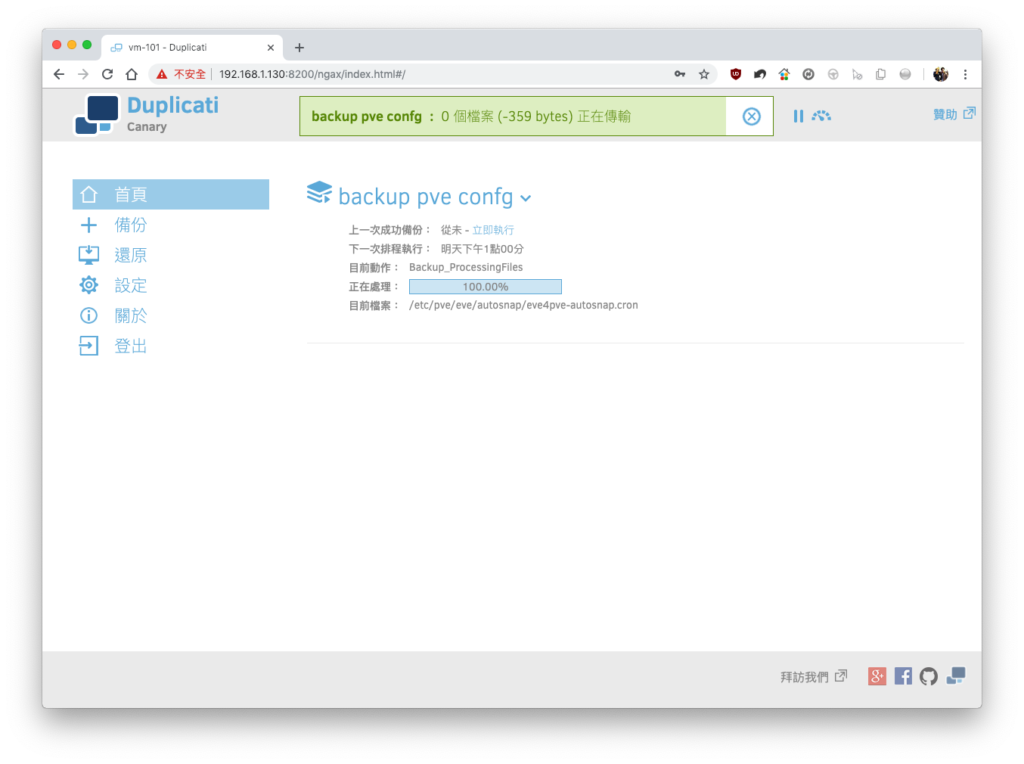Select the vm-101 - Duplicati tab

[193, 48]
